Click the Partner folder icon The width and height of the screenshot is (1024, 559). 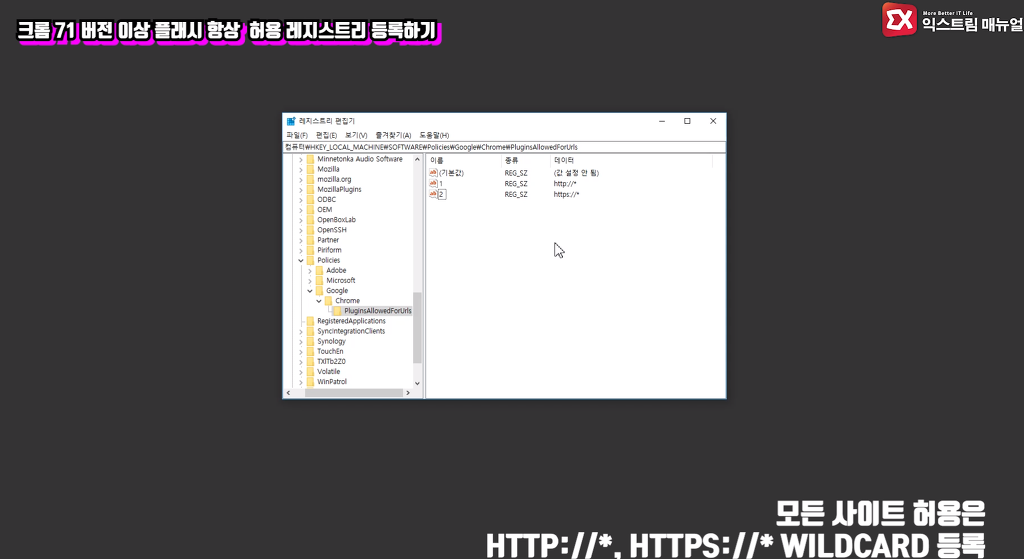[x=311, y=240]
